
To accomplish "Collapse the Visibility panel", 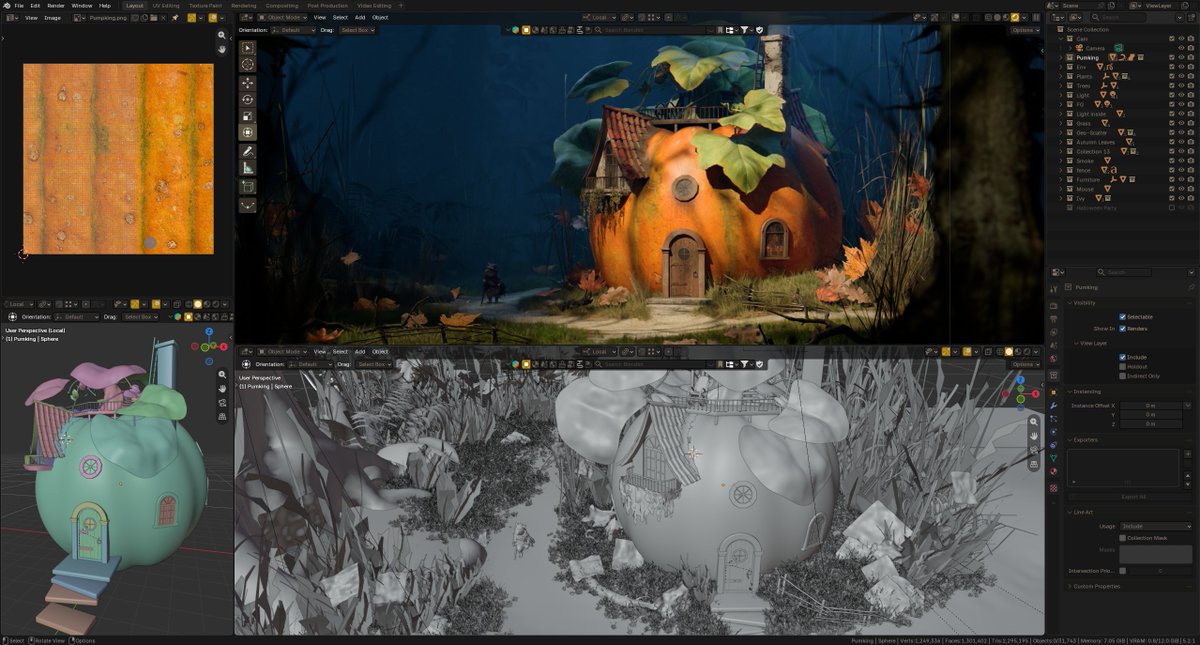I will 1068,303.
